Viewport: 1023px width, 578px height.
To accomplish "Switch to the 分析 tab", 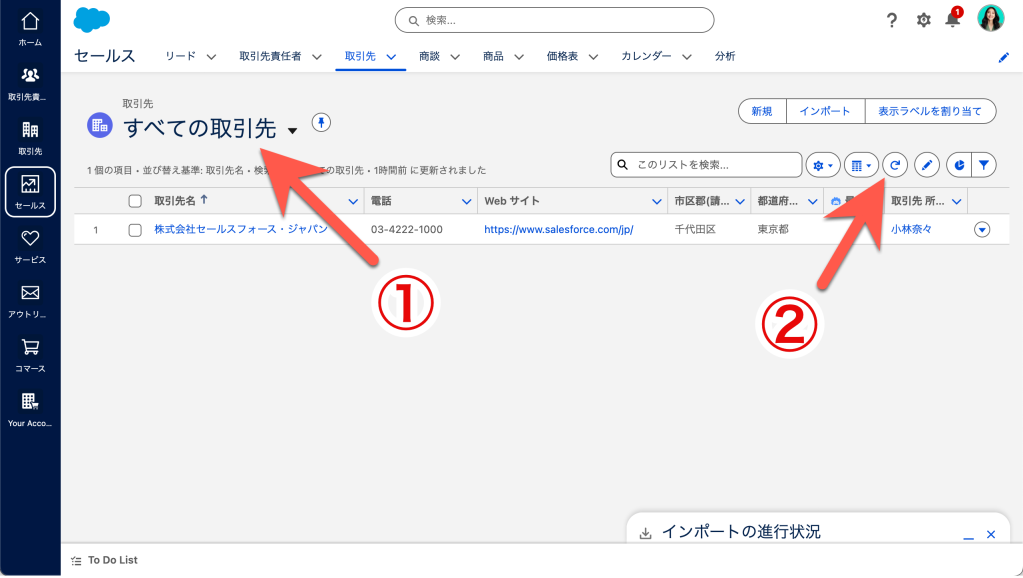I will (725, 56).
